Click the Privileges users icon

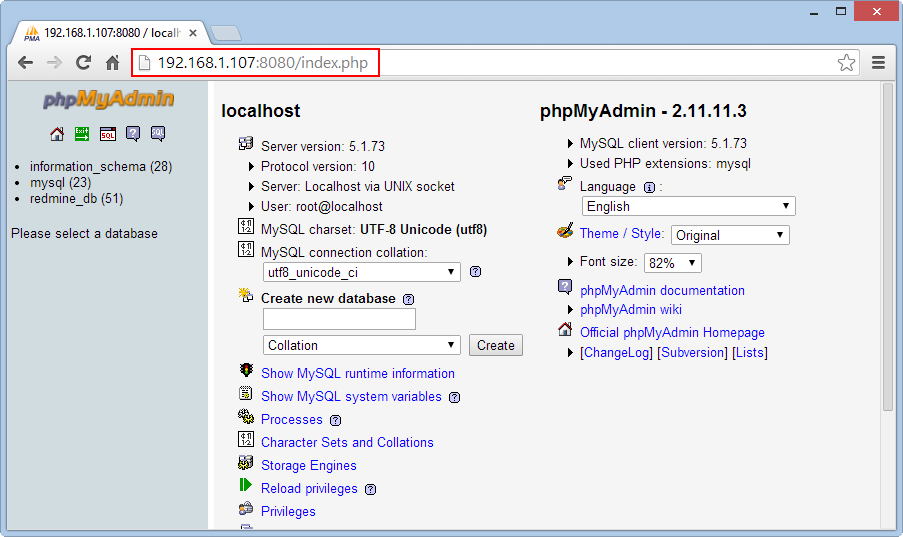pos(246,508)
